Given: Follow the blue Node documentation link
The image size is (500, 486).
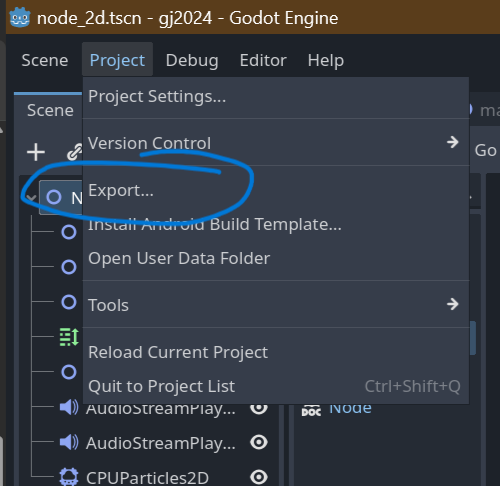Looking at the screenshot, I should click(350, 409).
